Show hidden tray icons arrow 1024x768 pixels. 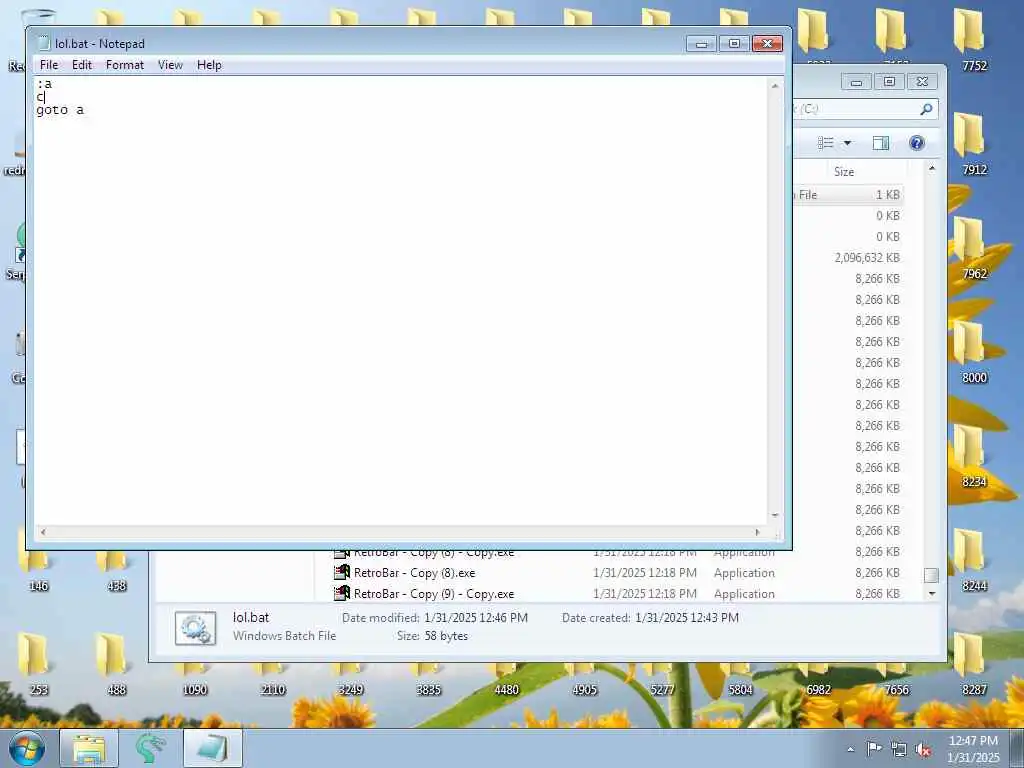tap(850, 749)
